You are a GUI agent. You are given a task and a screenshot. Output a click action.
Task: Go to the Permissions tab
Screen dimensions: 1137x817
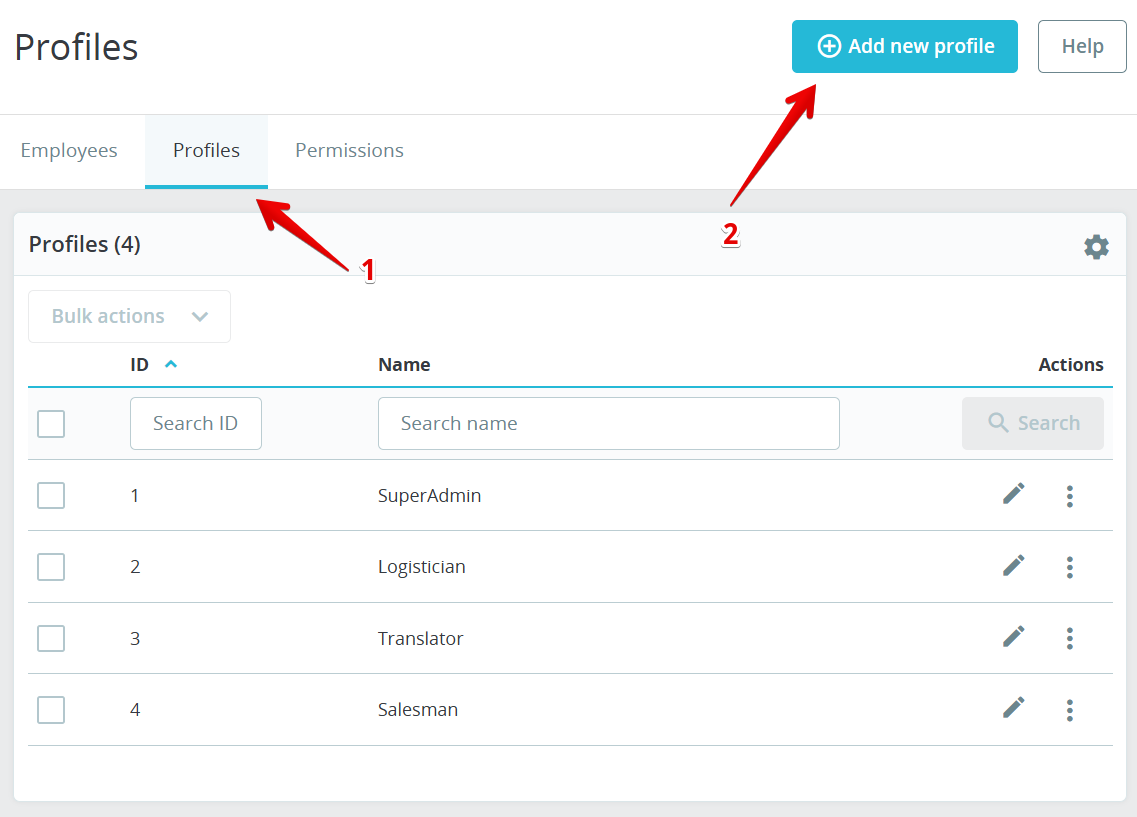coord(349,151)
